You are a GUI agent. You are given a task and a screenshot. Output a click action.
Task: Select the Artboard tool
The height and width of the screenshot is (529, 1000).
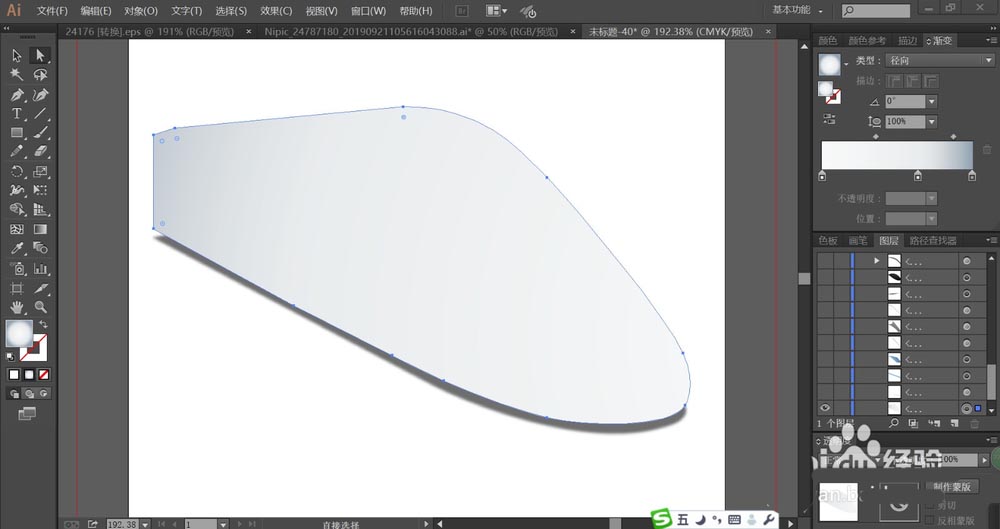tap(17, 288)
